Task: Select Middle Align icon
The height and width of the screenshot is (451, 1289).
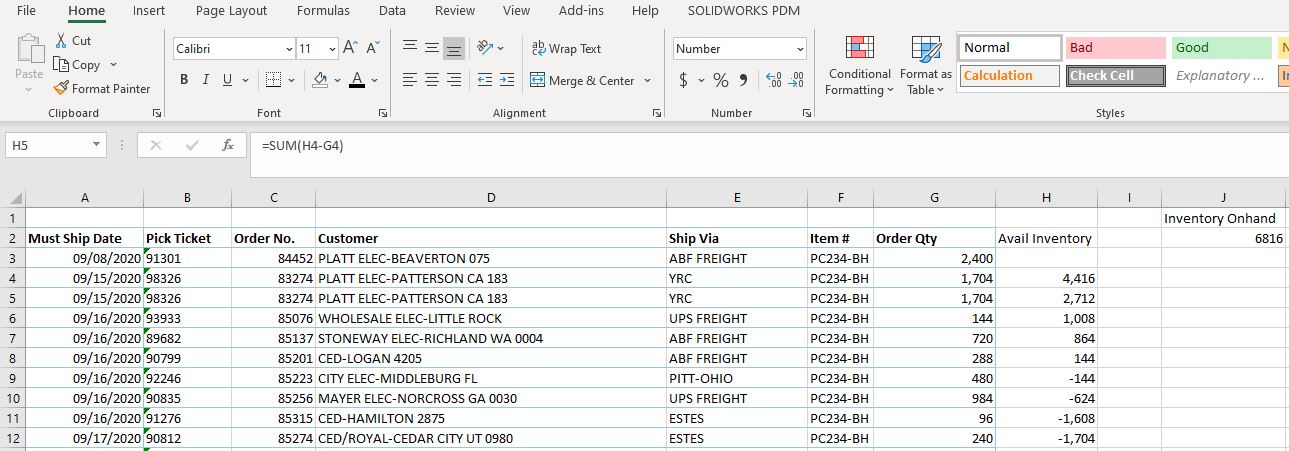Action: click(x=432, y=48)
